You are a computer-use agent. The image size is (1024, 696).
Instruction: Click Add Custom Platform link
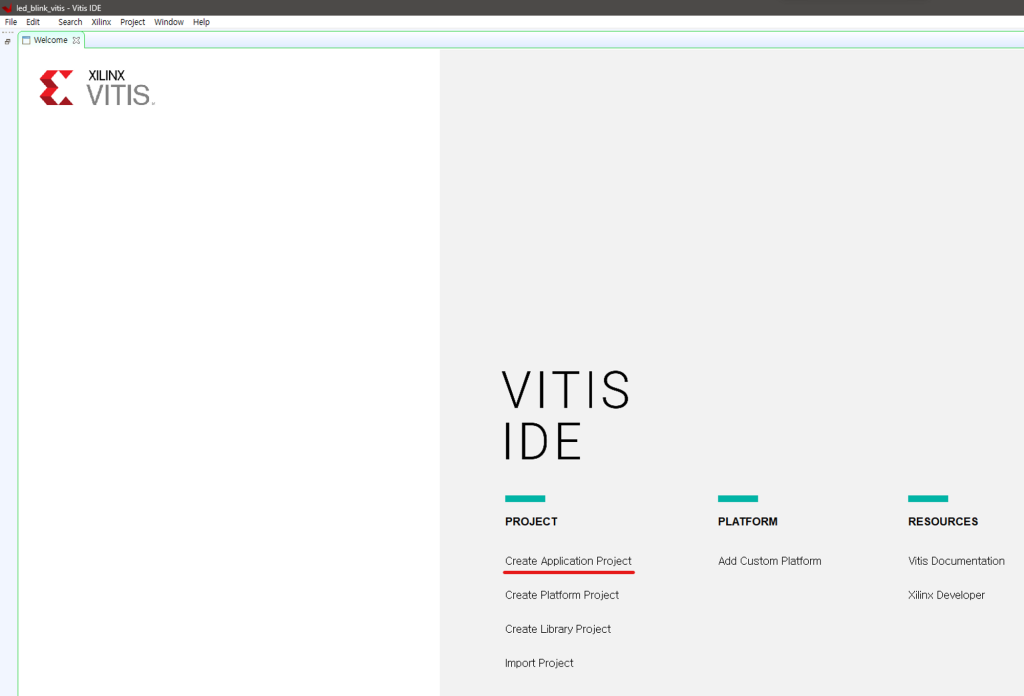click(x=769, y=561)
